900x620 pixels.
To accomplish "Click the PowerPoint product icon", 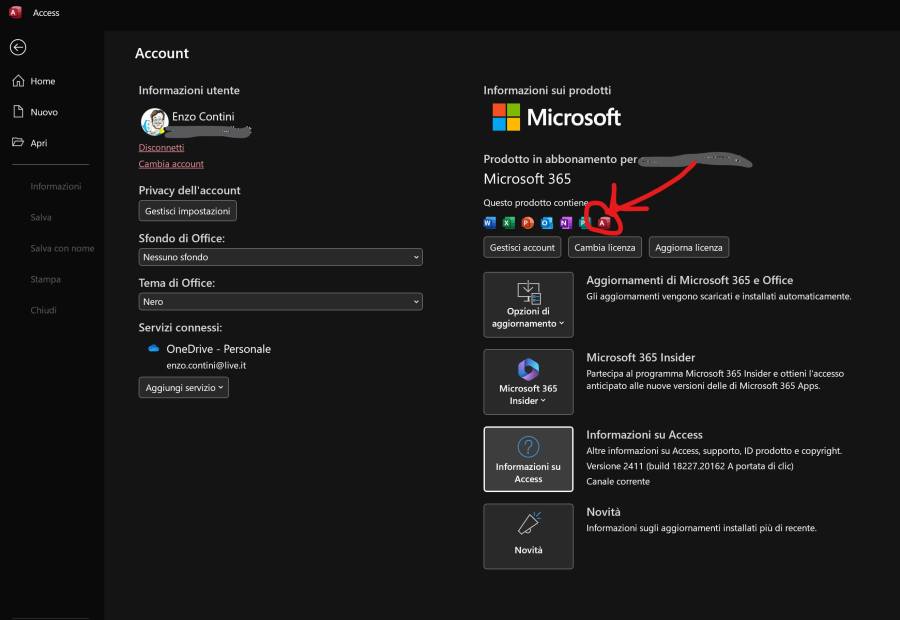I will 527,222.
